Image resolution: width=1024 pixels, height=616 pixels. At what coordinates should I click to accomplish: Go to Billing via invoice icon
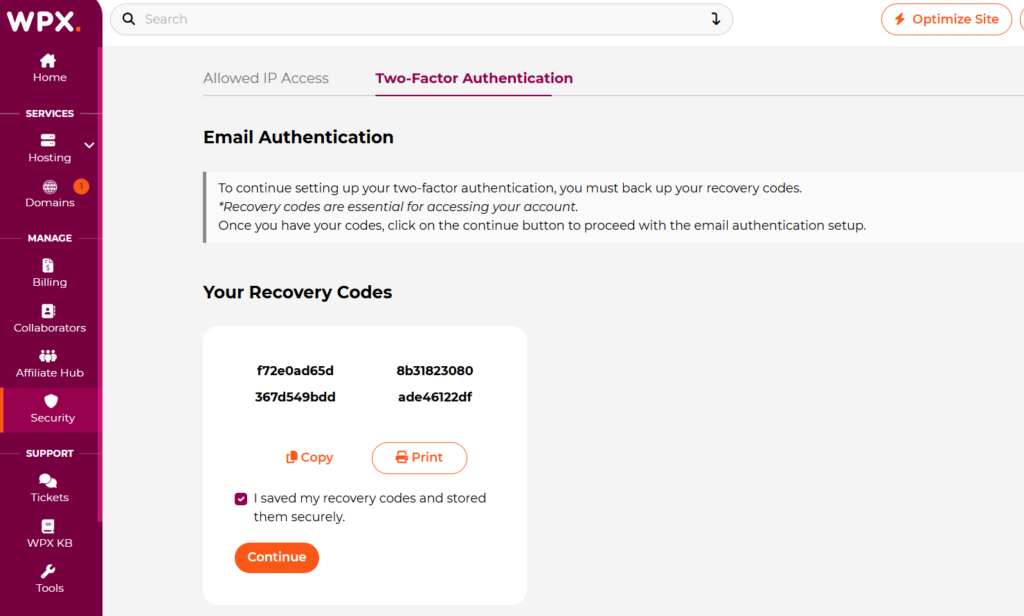(49, 266)
